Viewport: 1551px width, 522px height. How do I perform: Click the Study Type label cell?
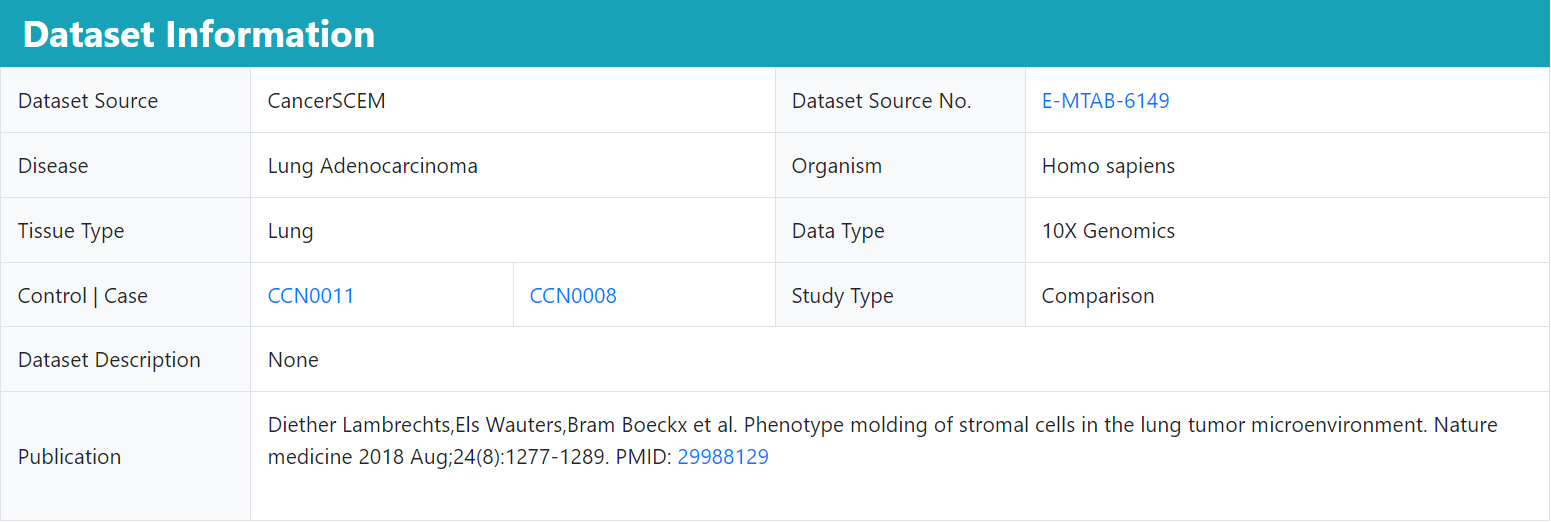(x=900, y=296)
